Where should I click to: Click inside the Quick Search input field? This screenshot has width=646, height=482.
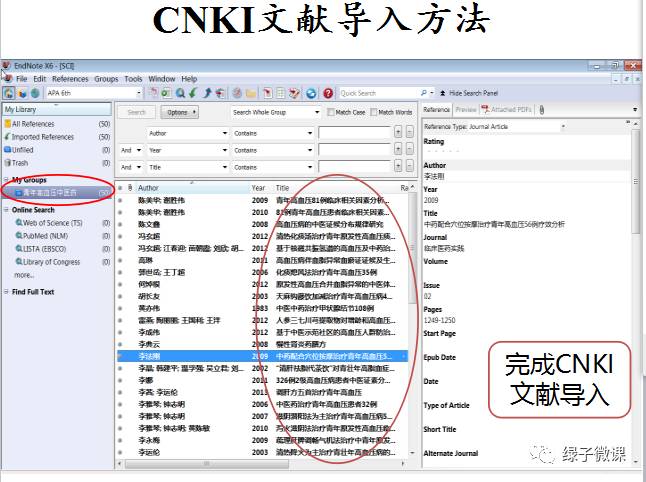coord(379,93)
